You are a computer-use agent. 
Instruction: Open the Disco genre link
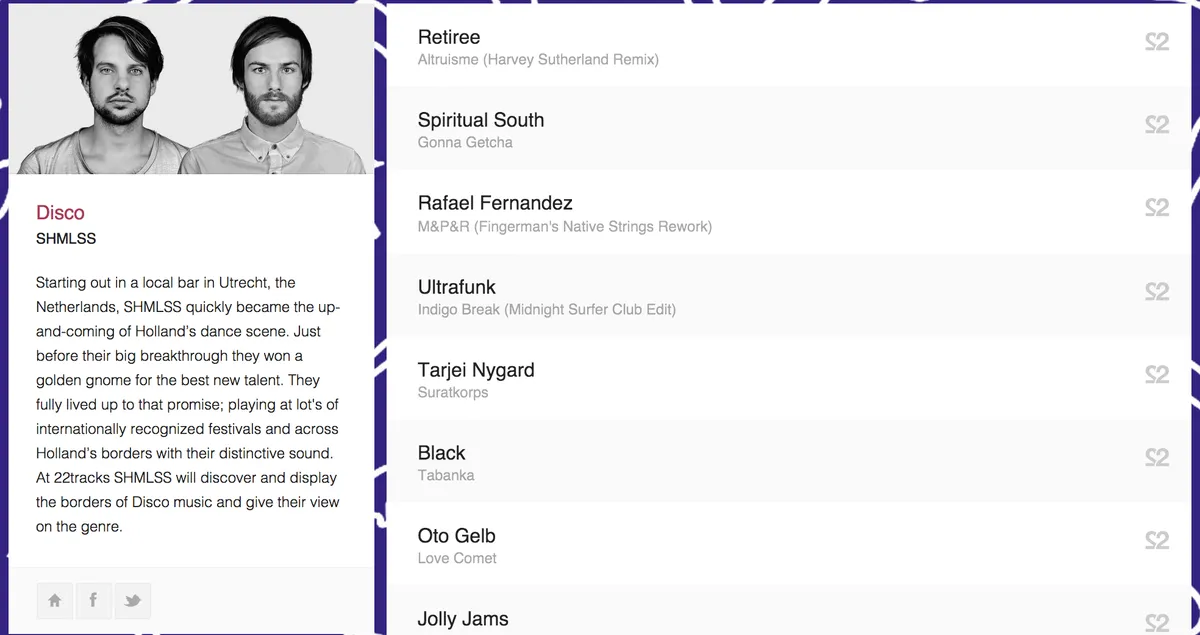(x=60, y=212)
